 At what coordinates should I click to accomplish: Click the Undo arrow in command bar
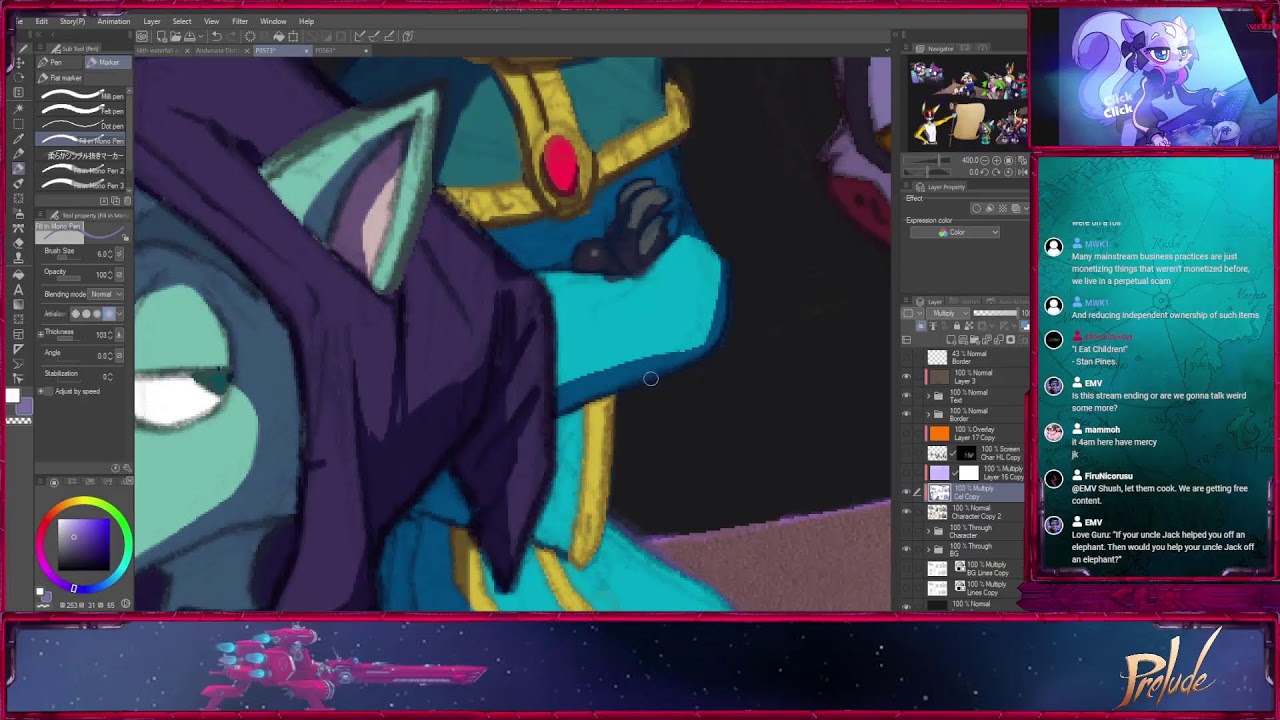(216, 36)
